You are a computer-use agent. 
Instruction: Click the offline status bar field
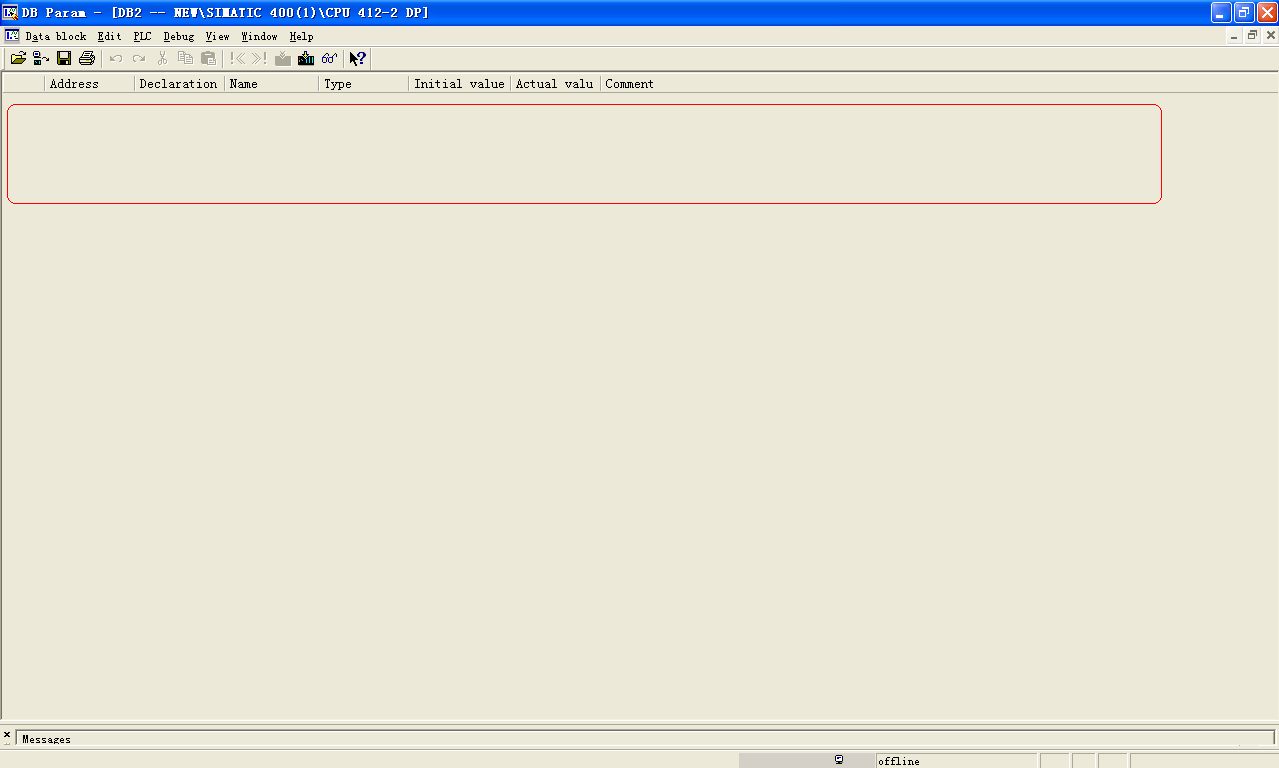pyautogui.click(x=956, y=761)
